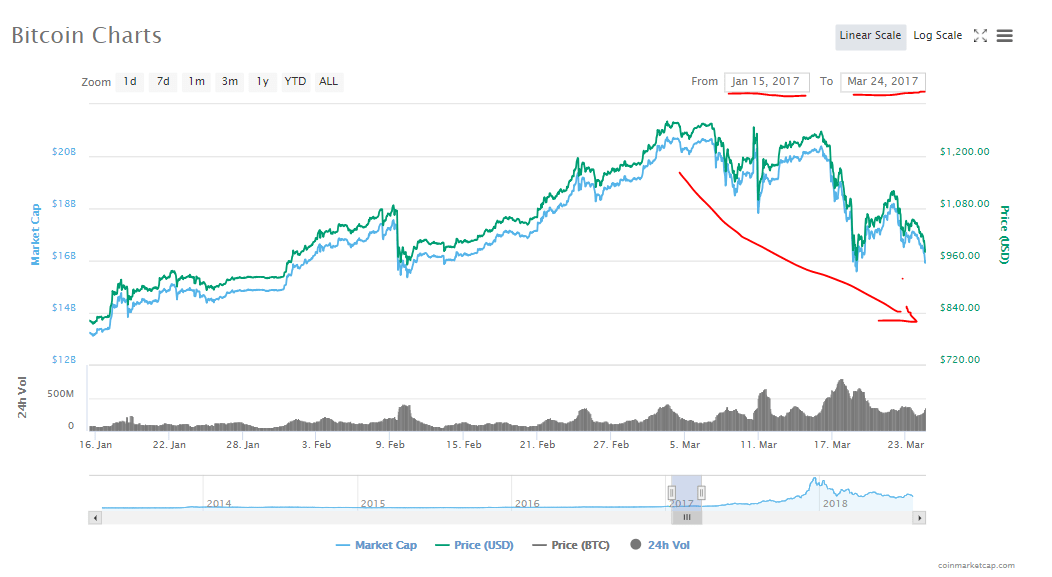1052x577 pixels.
Task: Select the 1m zoom range
Action: coord(196,81)
